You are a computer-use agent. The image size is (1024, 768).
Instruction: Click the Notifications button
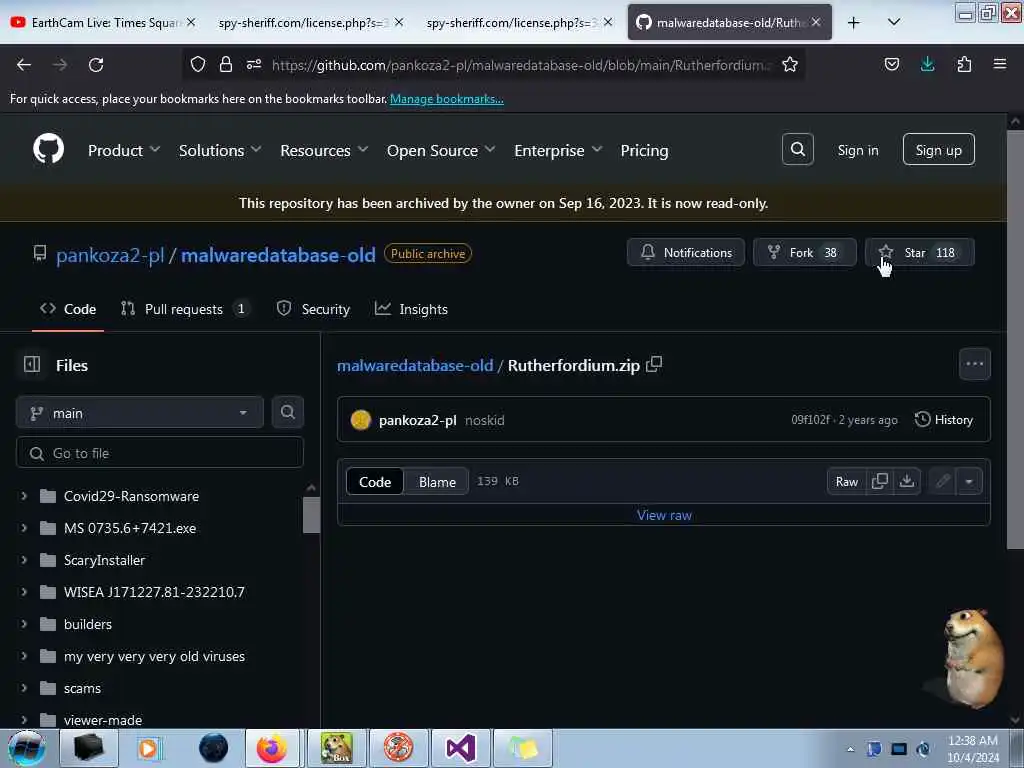point(686,252)
